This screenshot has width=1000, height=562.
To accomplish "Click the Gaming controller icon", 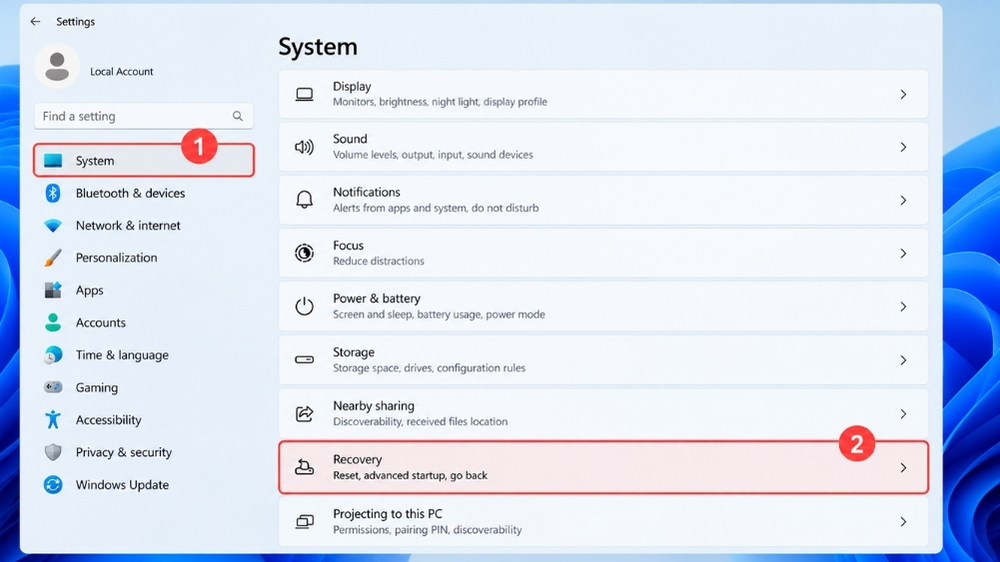I will click(x=53, y=387).
